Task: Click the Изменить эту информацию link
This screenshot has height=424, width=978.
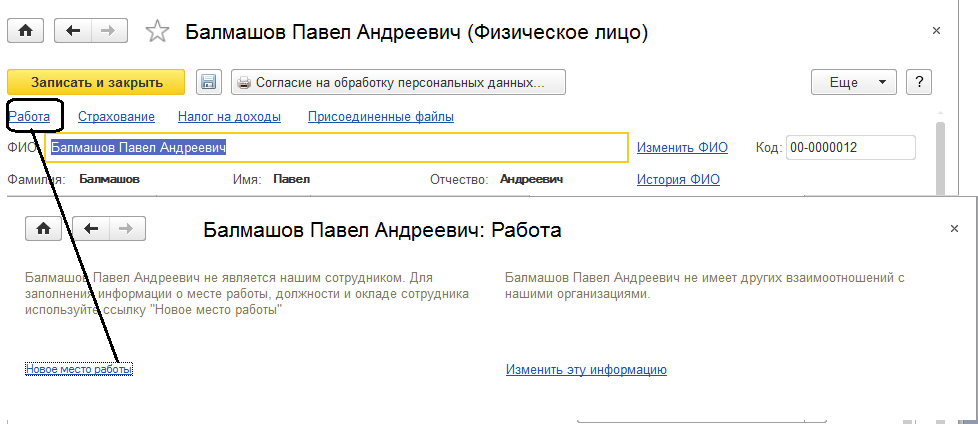Action: (x=586, y=370)
